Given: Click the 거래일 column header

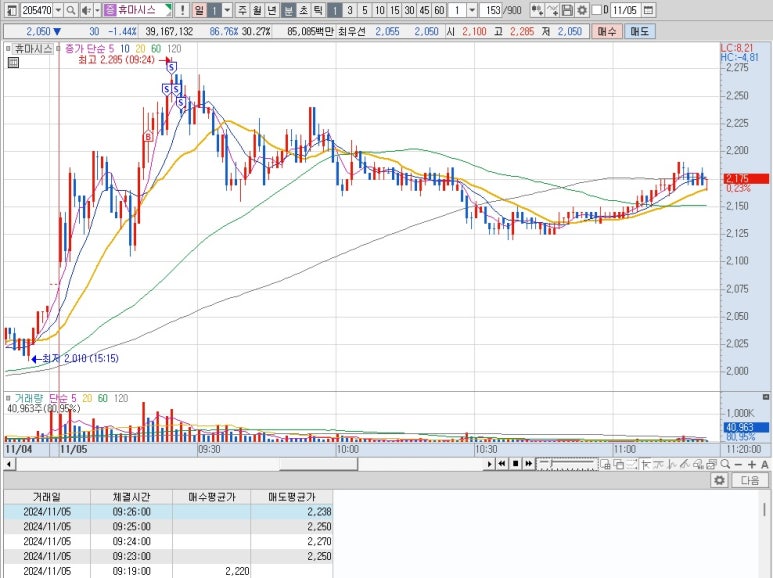Looking at the screenshot, I should point(47,497).
